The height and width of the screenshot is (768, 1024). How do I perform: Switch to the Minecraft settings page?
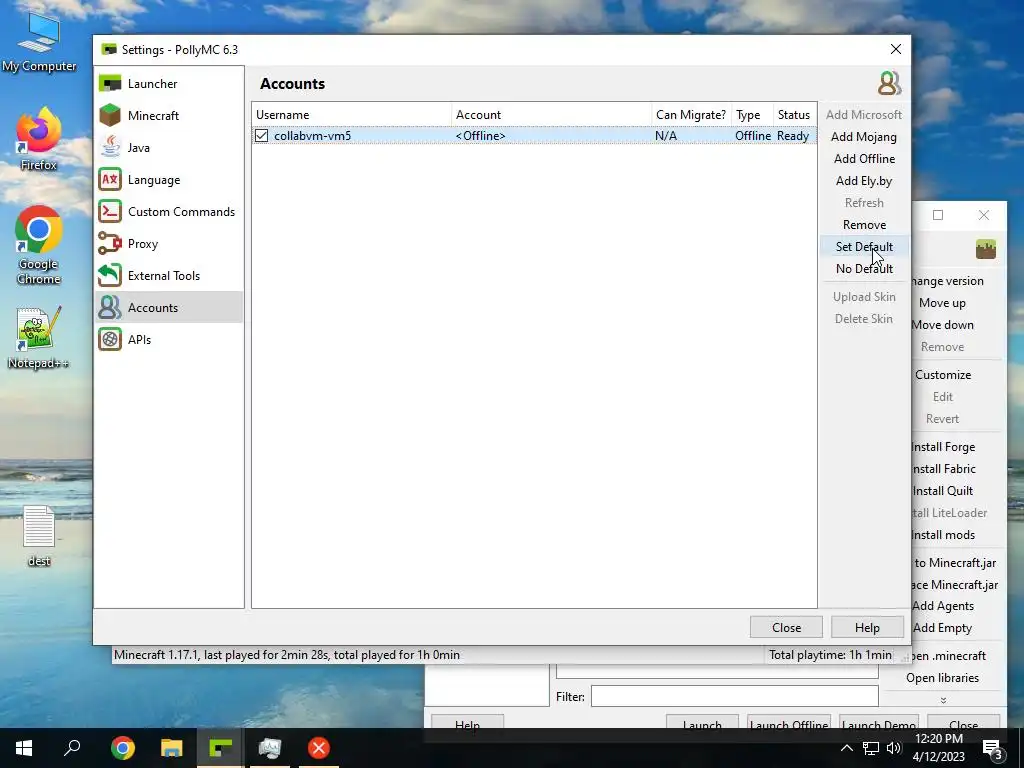170,116
